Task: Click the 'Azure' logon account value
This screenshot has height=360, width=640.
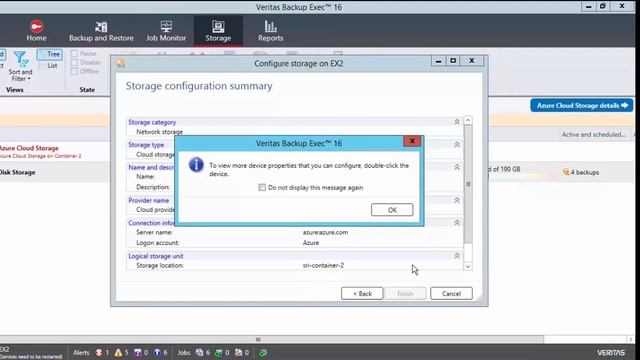Action: click(311, 243)
